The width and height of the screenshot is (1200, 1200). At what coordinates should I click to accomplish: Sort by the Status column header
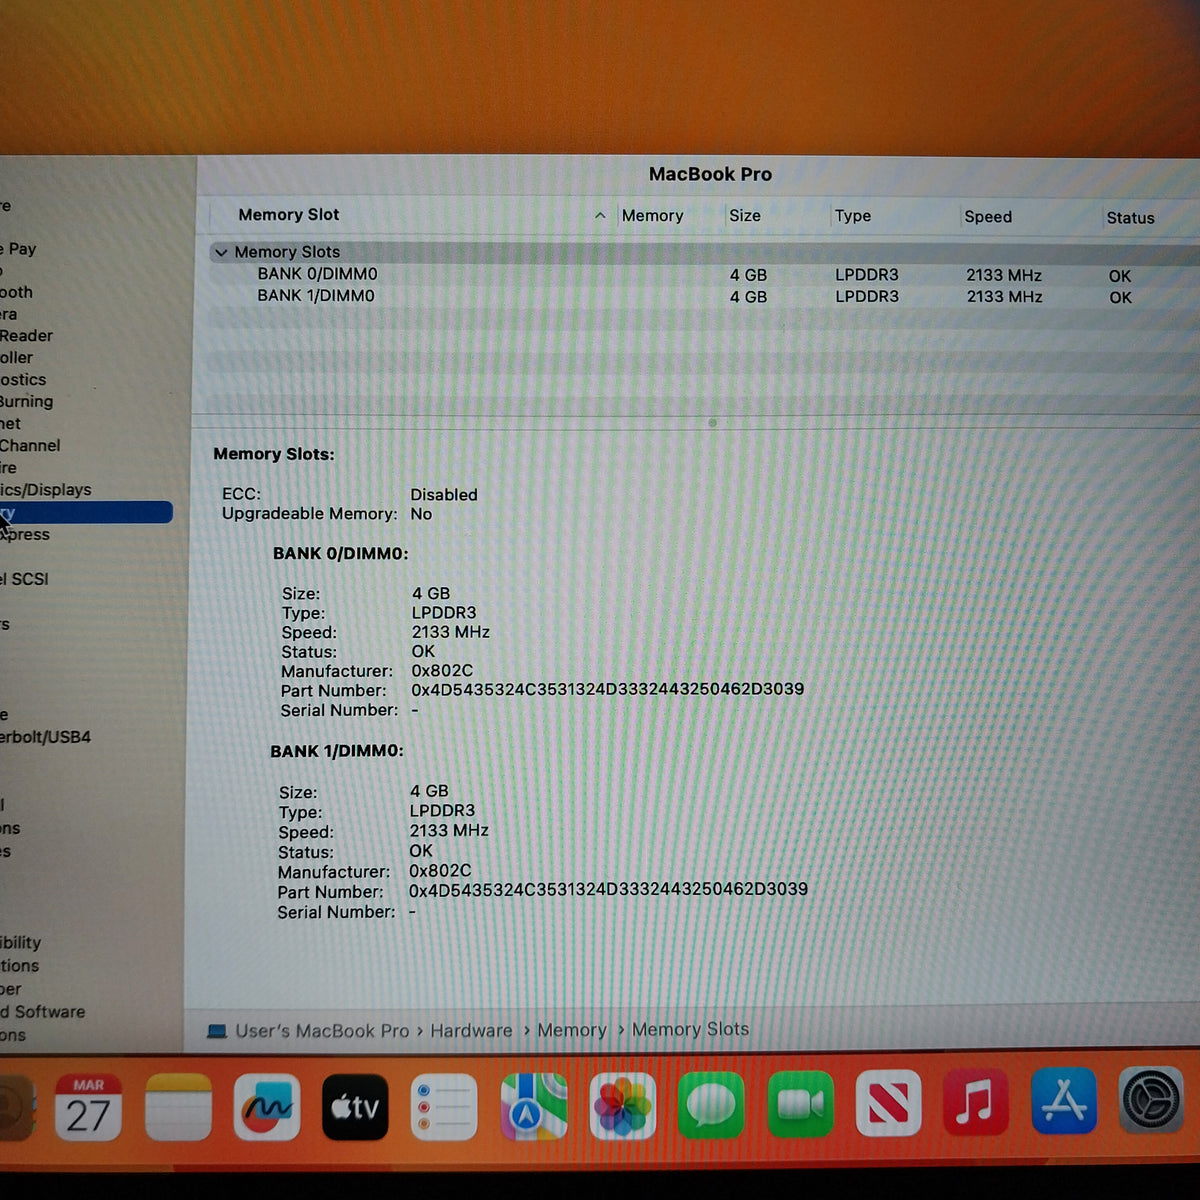(x=1130, y=217)
